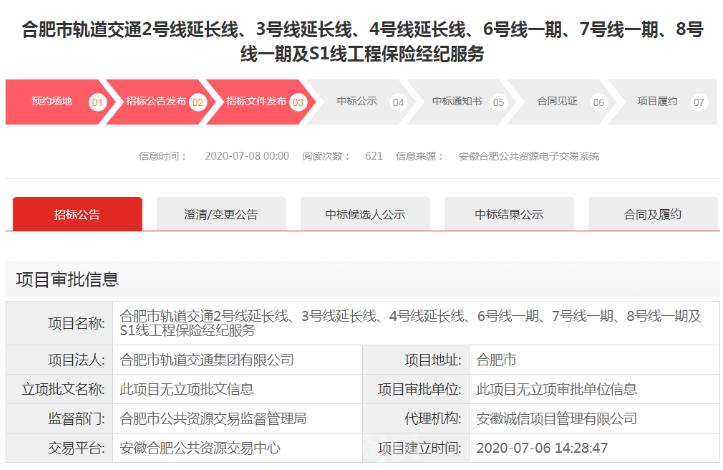Select the 招标公告发布 progress step
The width and height of the screenshot is (723, 470).
tap(156, 101)
